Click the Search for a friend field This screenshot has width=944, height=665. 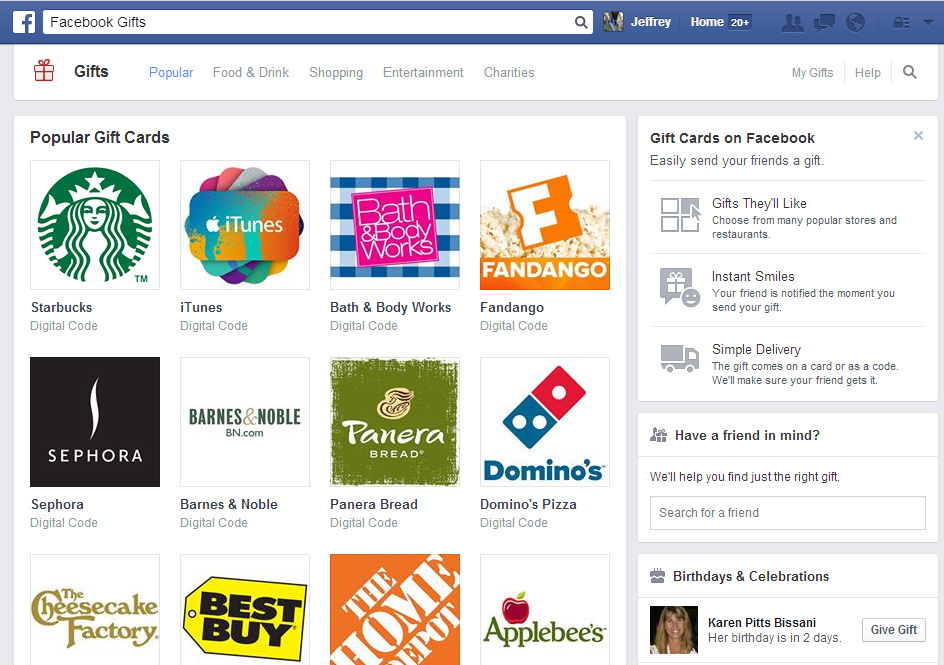coord(787,513)
